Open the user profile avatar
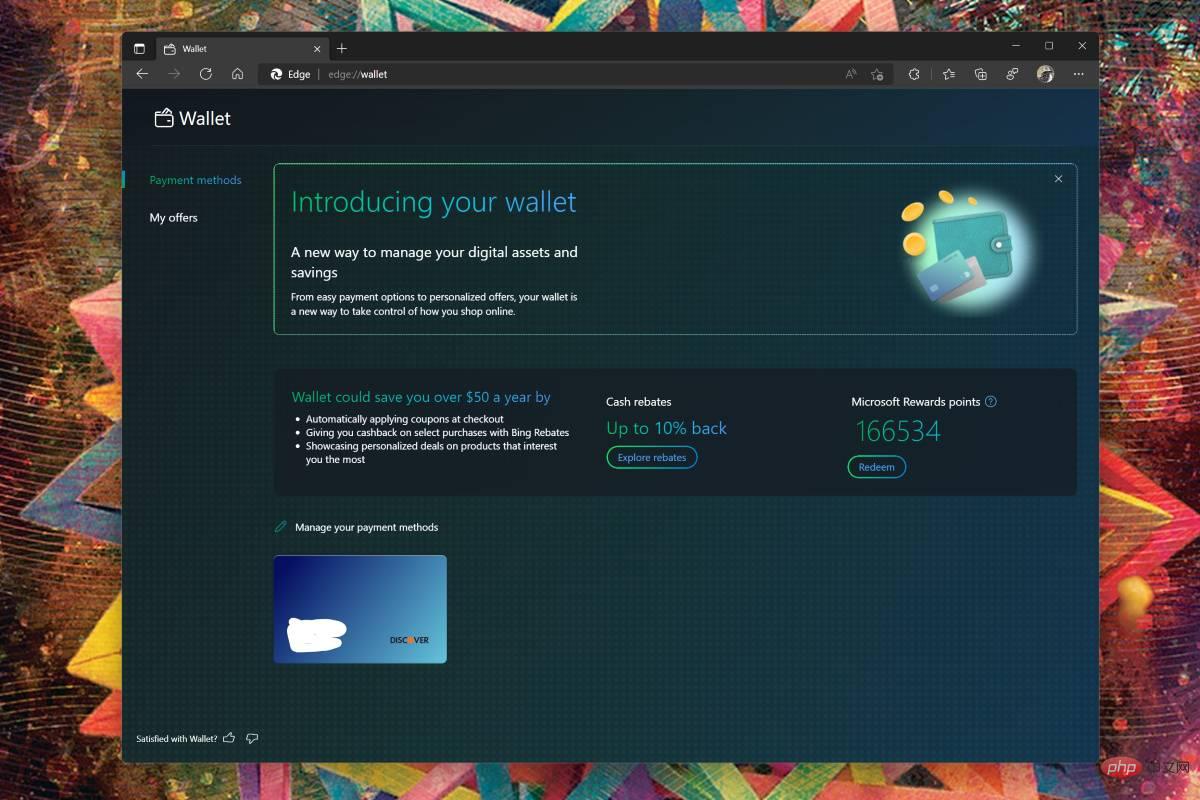The height and width of the screenshot is (800, 1200). [x=1045, y=74]
